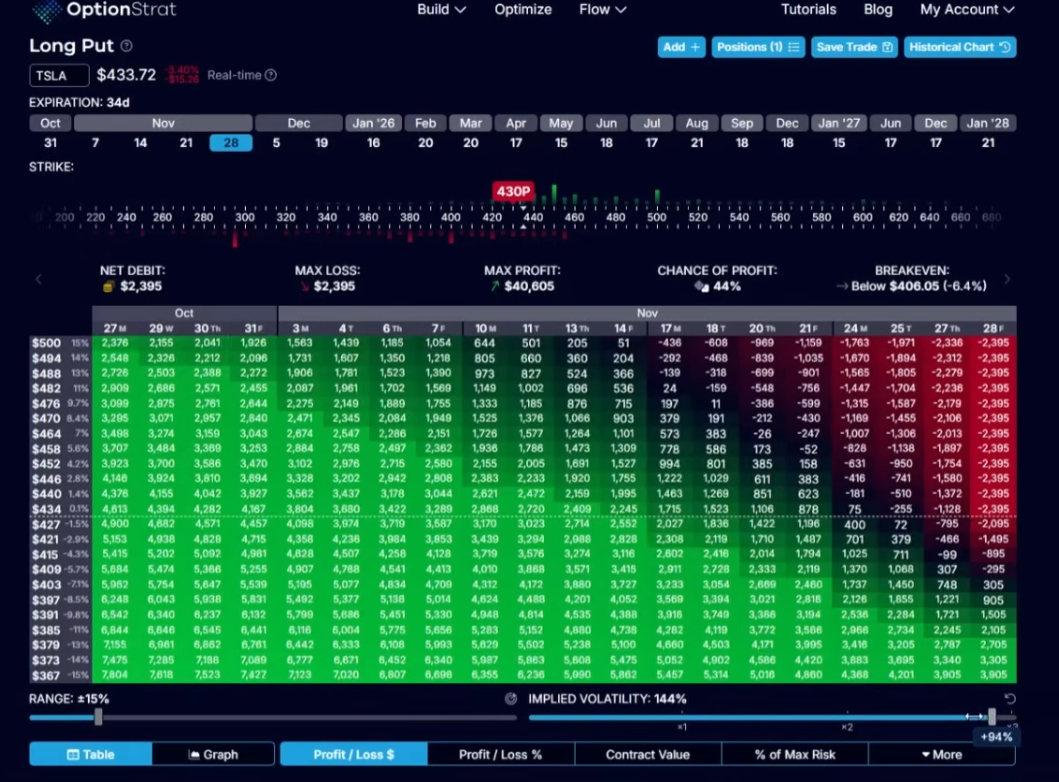Click the left arrow beside Net Debit
This screenshot has width=1059, height=782.
tap(39, 279)
